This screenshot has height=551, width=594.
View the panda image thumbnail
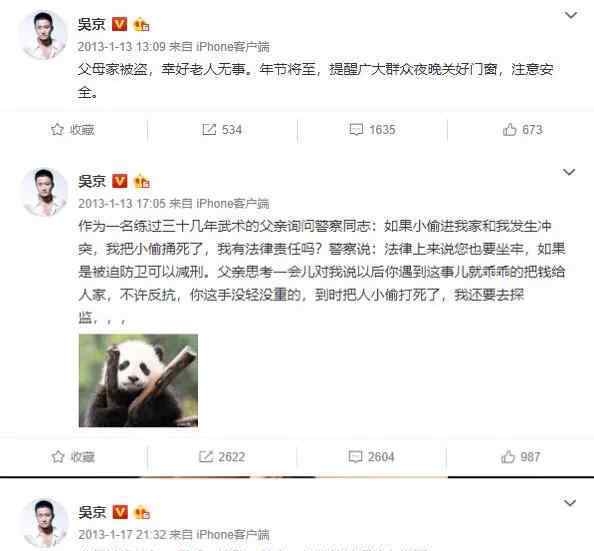(138, 380)
